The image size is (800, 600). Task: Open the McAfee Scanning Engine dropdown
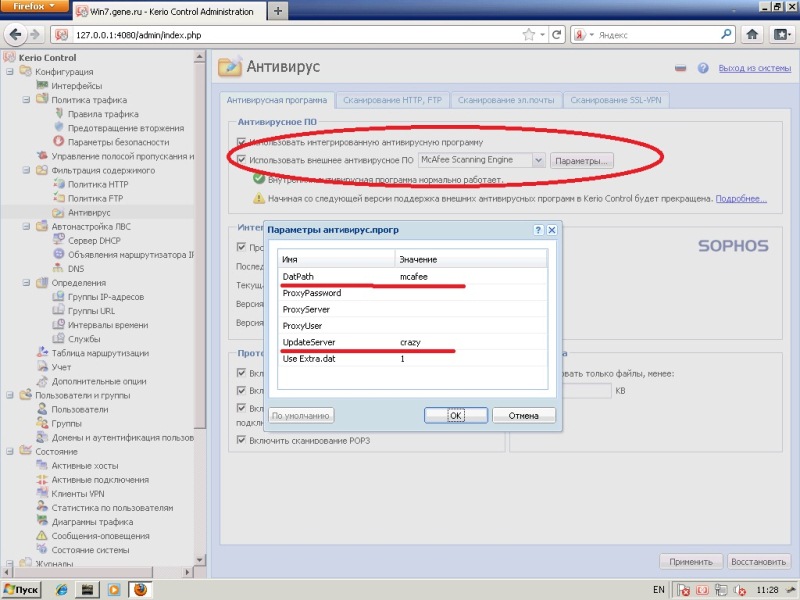pos(539,160)
